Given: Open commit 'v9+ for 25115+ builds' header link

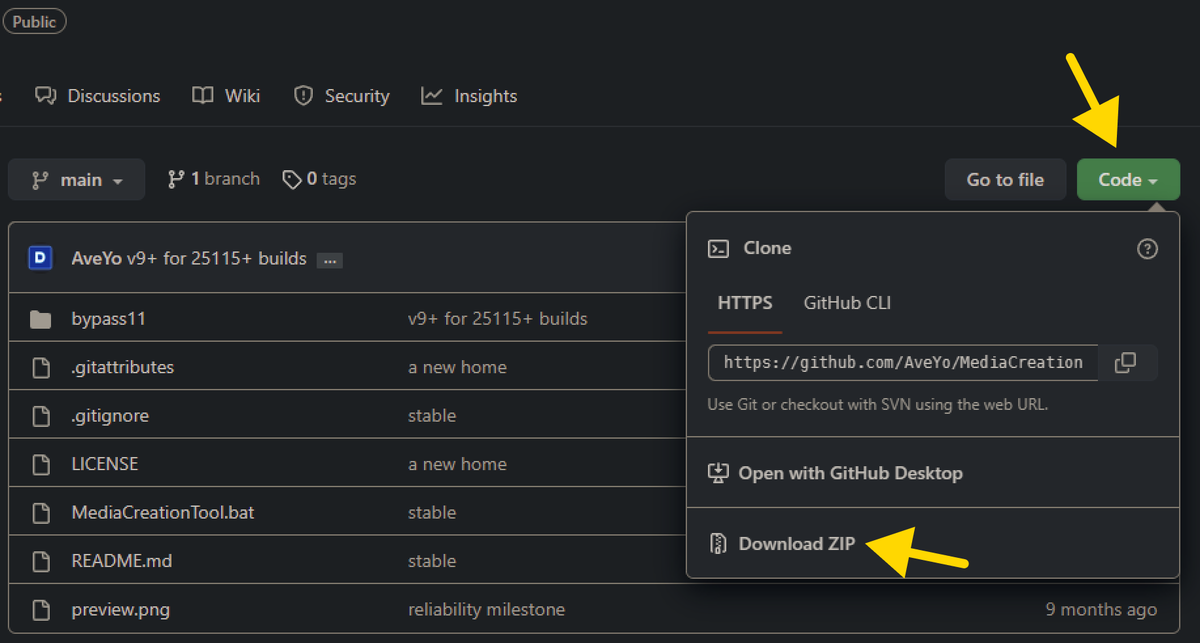Looking at the screenshot, I should (x=217, y=258).
